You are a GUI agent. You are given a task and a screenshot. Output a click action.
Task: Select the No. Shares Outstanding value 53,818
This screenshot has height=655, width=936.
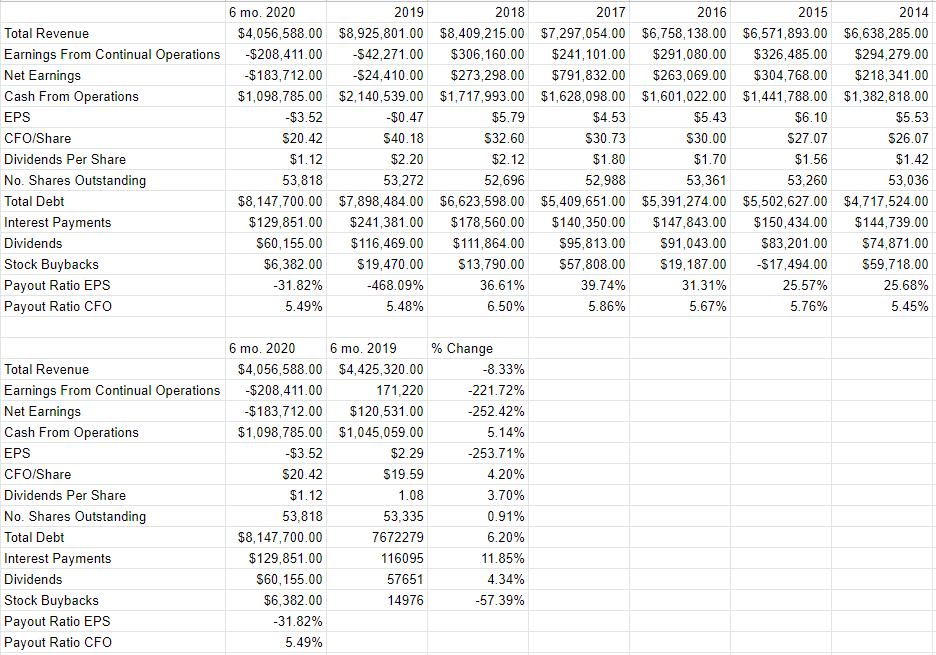(x=301, y=516)
